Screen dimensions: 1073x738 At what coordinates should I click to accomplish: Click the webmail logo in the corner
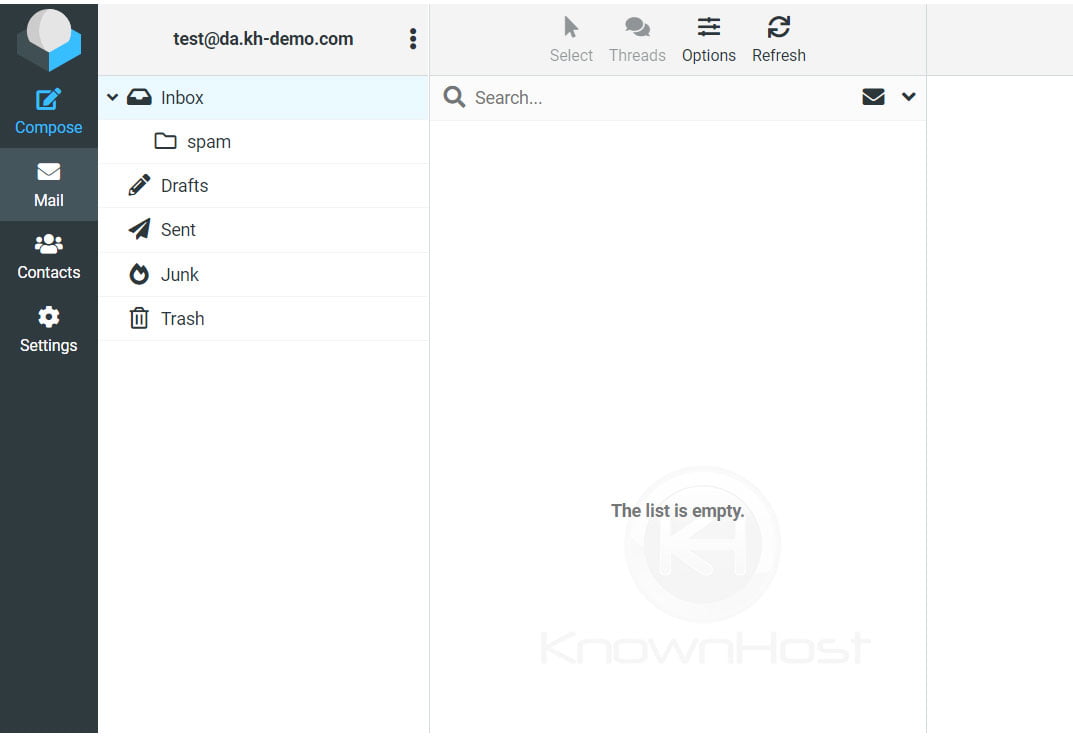pyautogui.click(x=48, y=38)
